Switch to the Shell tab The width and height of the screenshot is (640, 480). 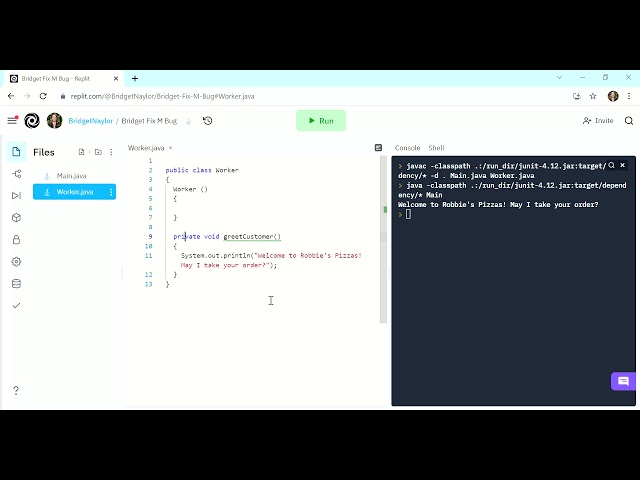point(436,148)
